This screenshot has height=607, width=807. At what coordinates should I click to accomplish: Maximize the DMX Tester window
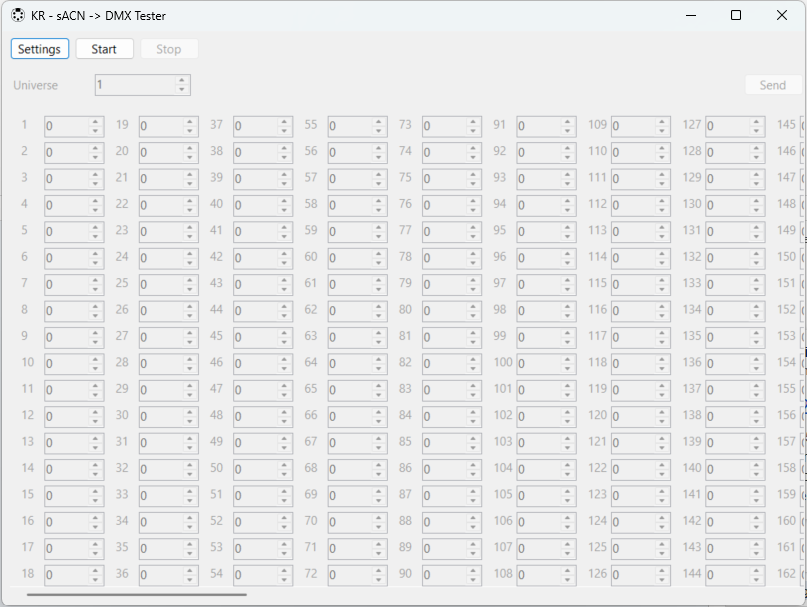736,15
